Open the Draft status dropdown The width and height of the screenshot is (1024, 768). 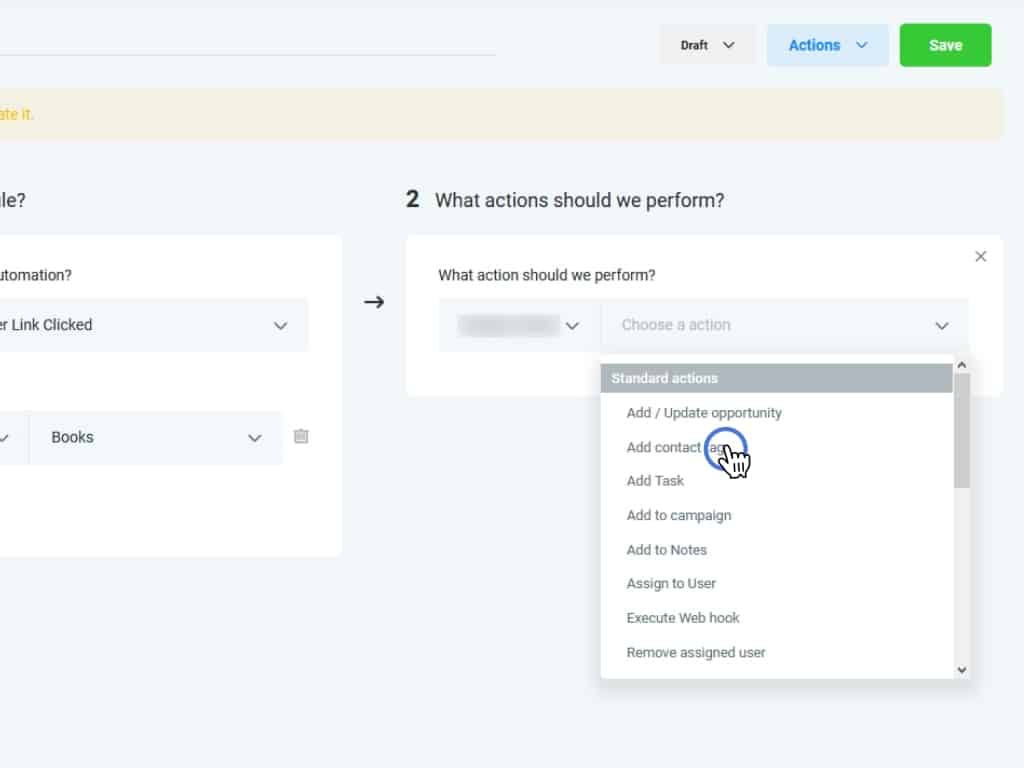coord(707,45)
